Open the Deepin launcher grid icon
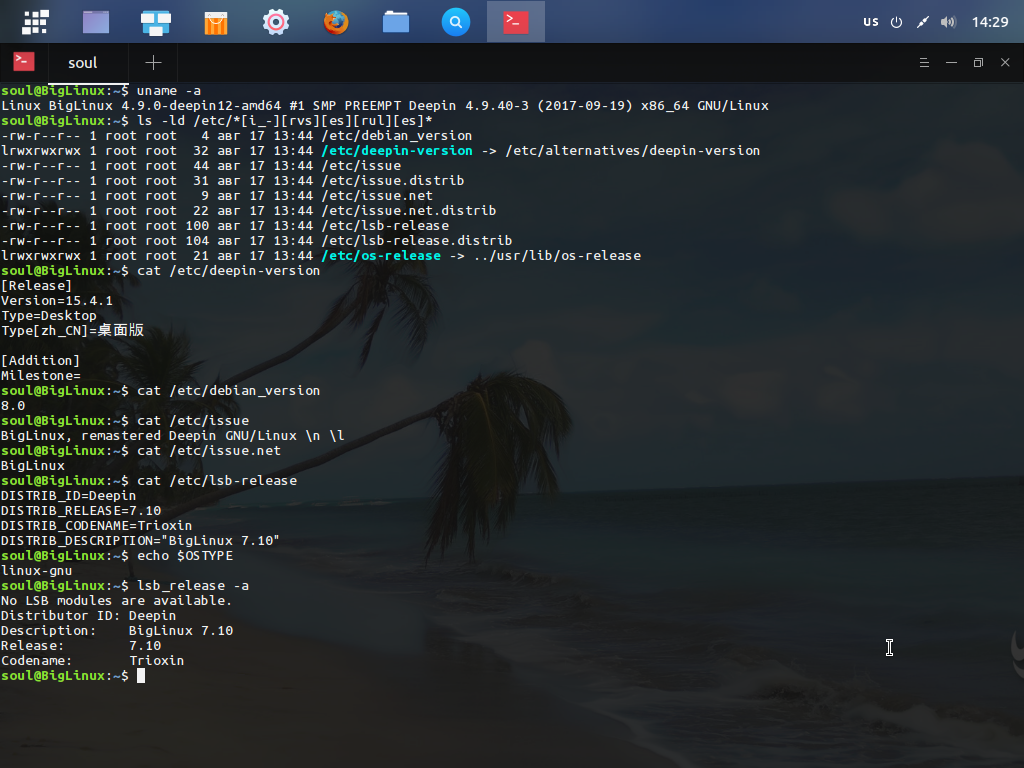Screen dimensions: 1024x768 coord(35,22)
